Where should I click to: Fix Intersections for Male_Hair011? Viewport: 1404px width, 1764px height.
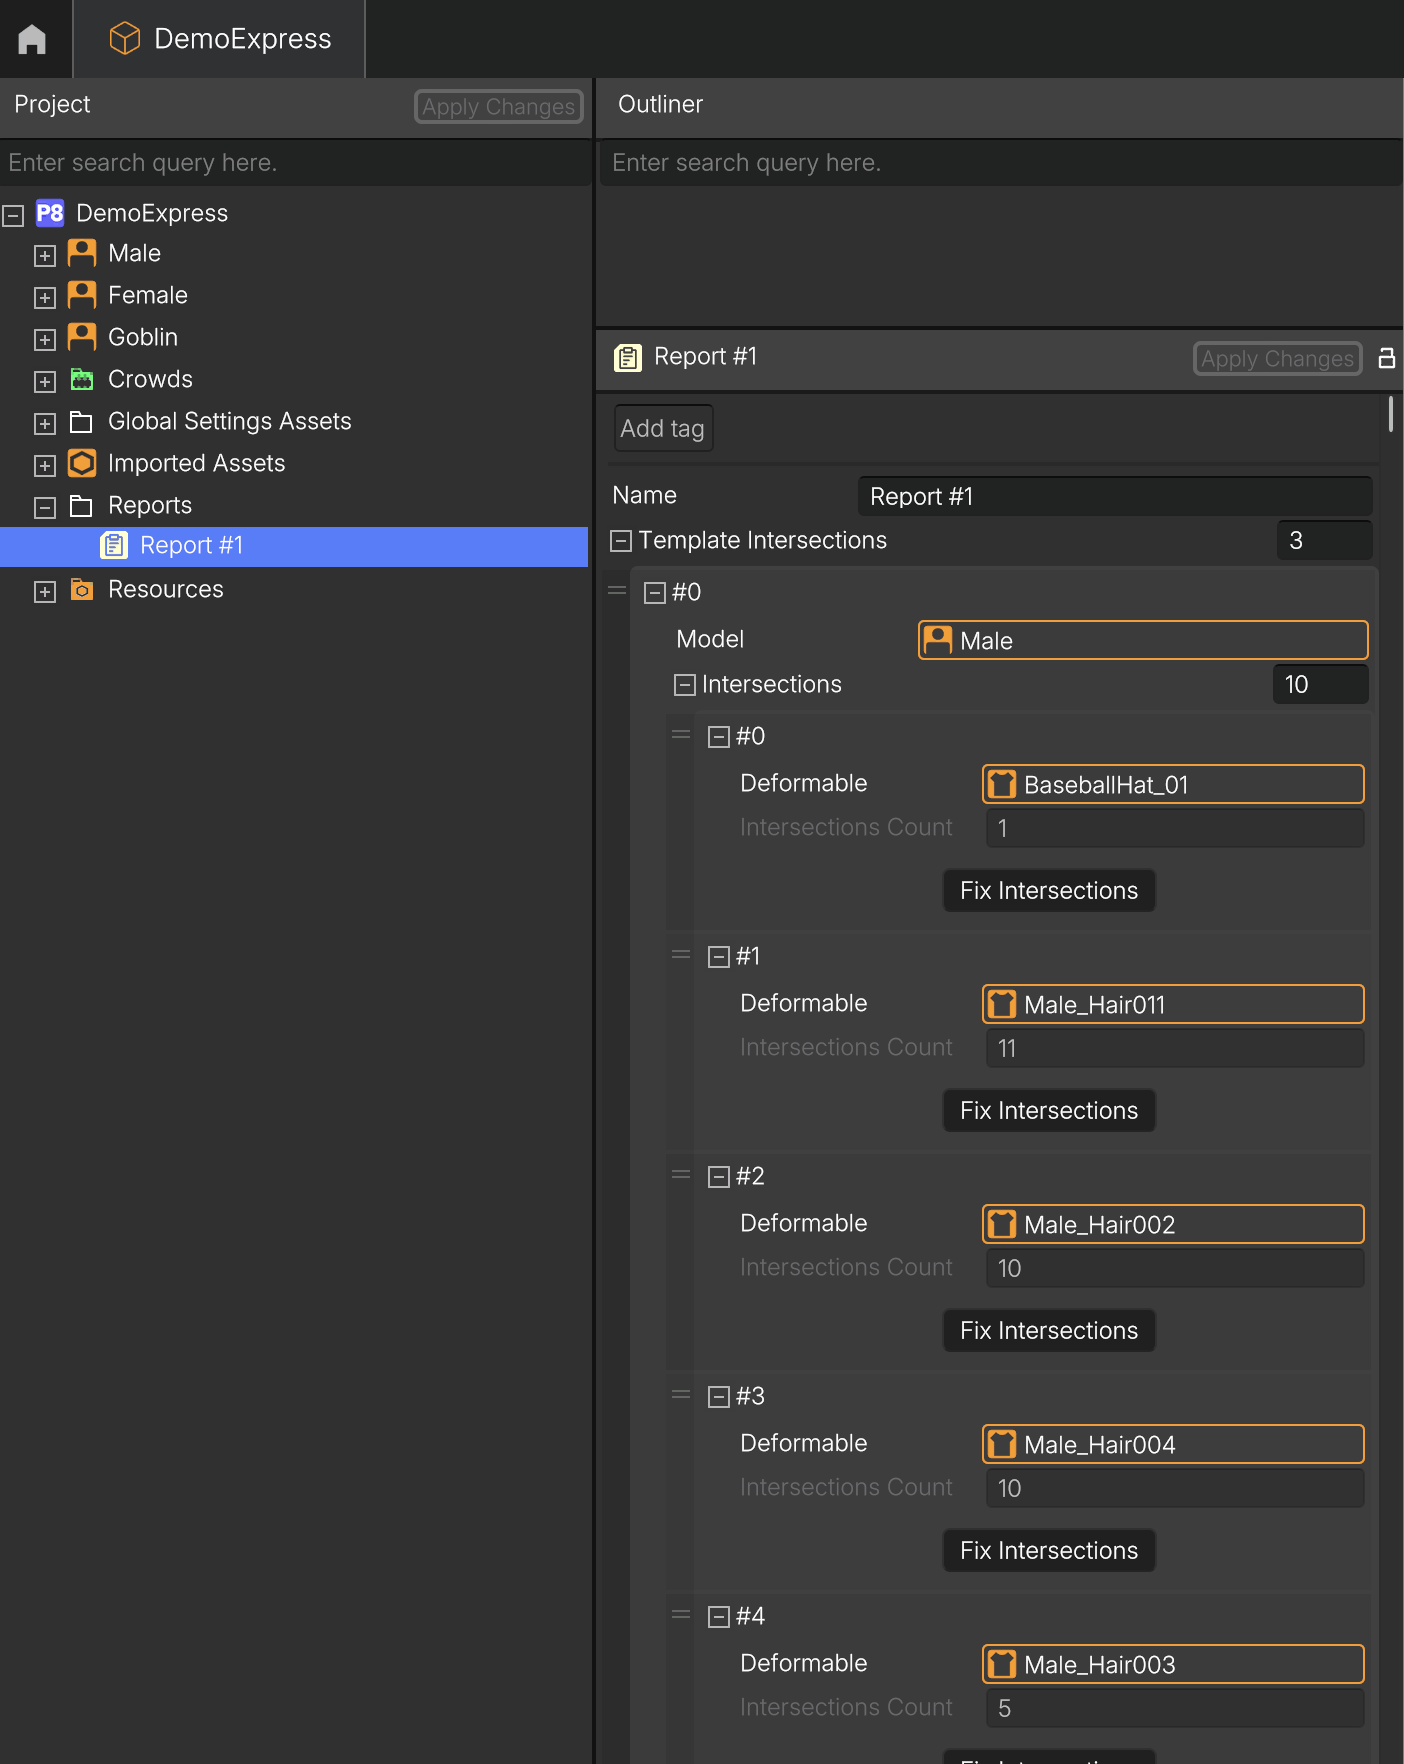tap(1049, 1110)
